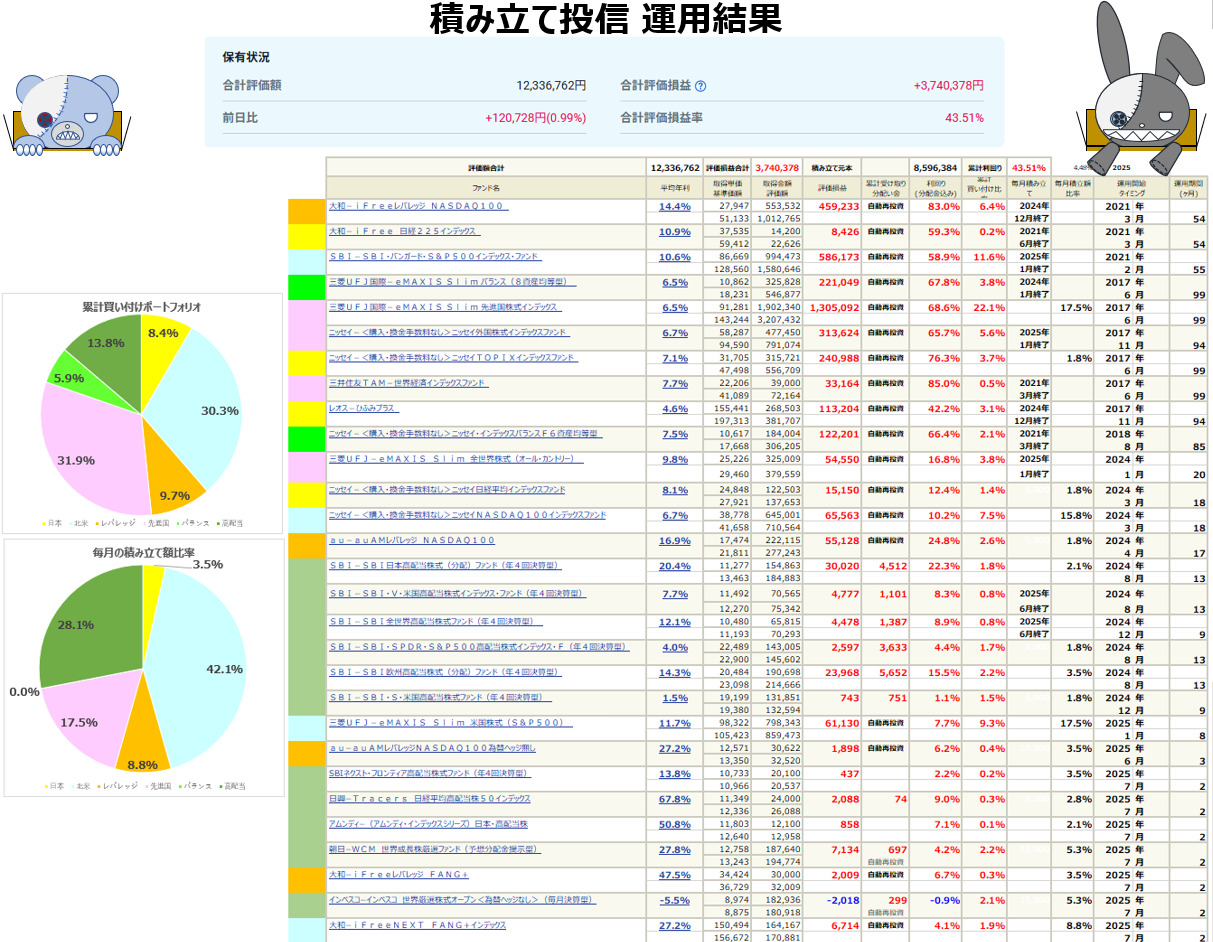Image resolution: width=1213 pixels, height=942 pixels.
Task: Click the -5.5% average annual return link
Action: pyautogui.click(x=675, y=900)
